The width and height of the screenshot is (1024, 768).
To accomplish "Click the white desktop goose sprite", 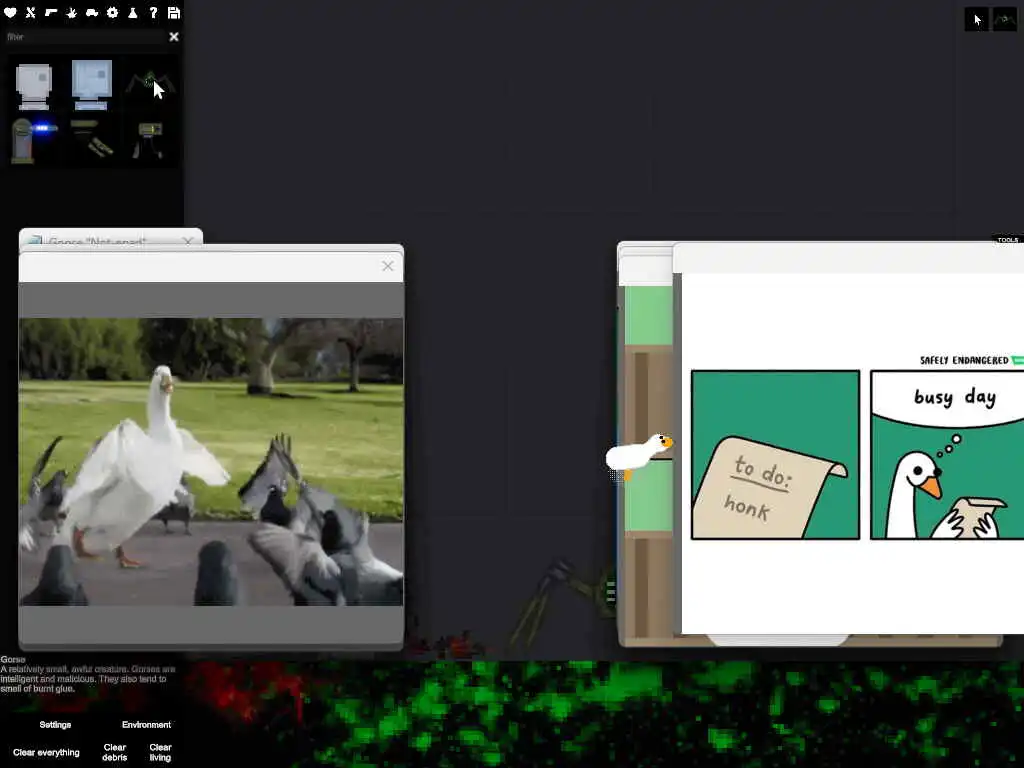I will click(x=638, y=455).
